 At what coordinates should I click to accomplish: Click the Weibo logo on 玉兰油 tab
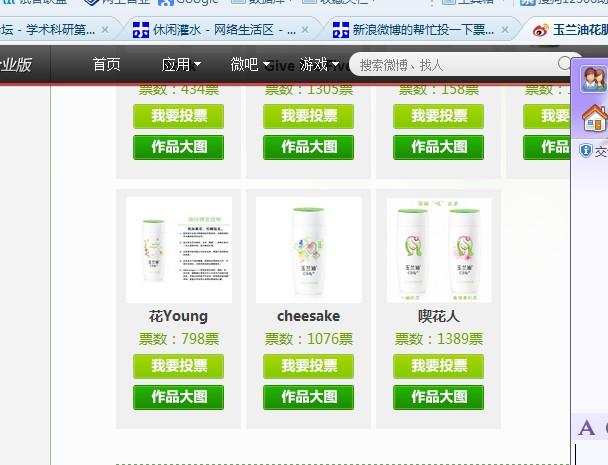[540, 30]
